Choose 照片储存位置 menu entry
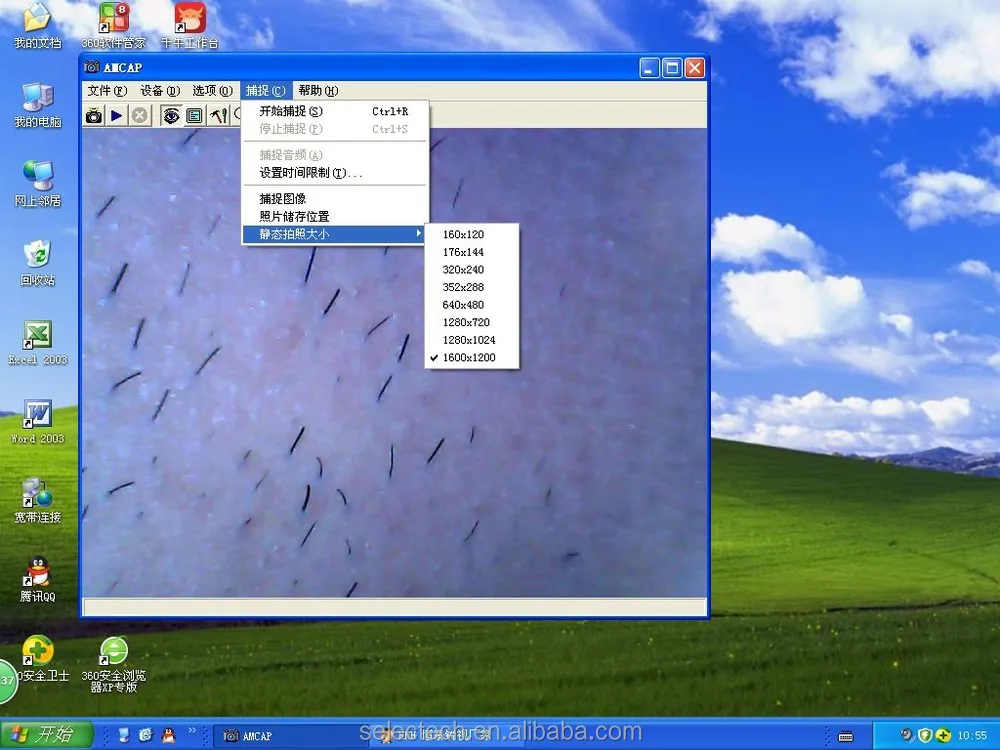The width and height of the screenshot is (1000, 750). coord(294,216)
